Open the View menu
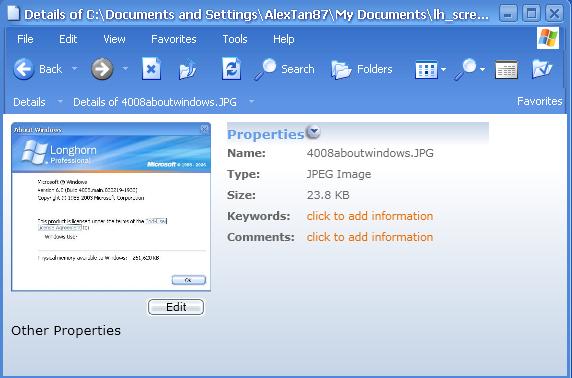The image size is (572, 378). 114,39
